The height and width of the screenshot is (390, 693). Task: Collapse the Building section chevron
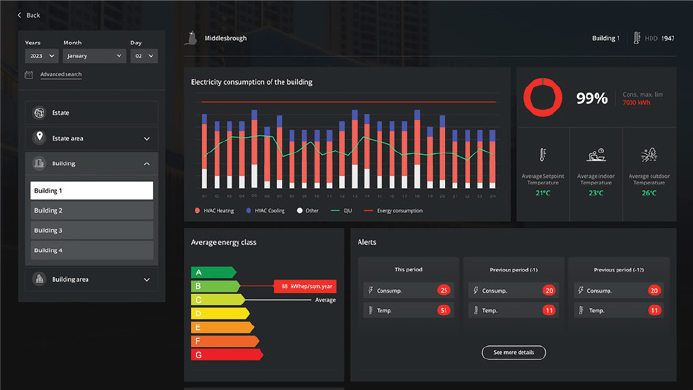(147, 164)
